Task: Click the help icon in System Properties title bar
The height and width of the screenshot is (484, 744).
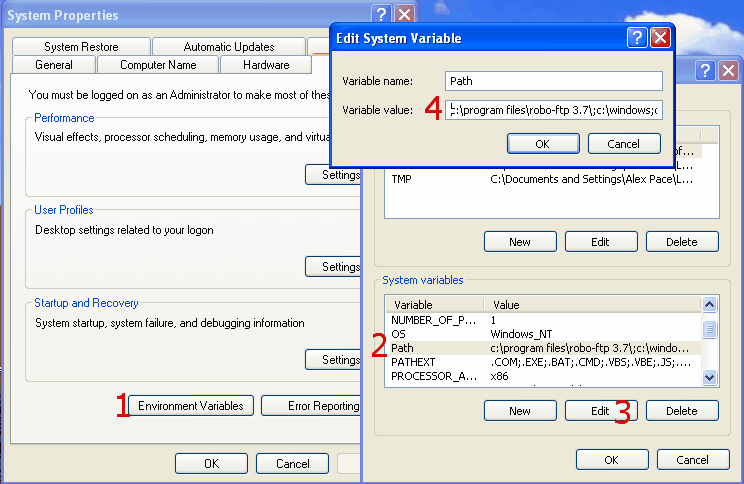Action: tap(381, 15)
